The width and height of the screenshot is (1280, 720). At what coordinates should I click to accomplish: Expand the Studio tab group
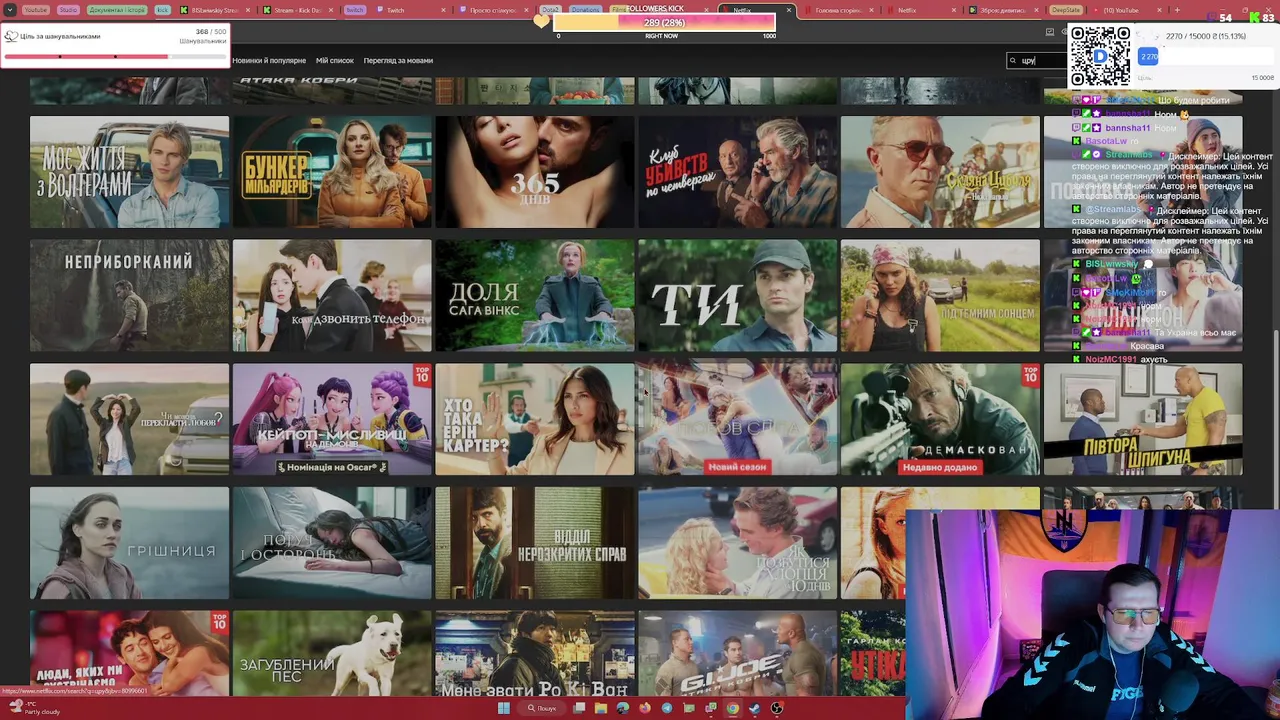68,10
